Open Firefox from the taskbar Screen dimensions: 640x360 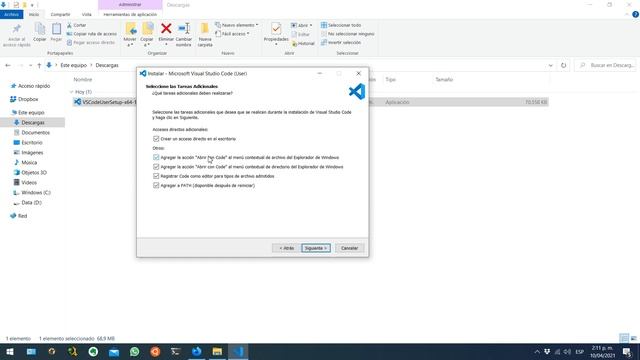pyautogui.click(x=196, y=351)
